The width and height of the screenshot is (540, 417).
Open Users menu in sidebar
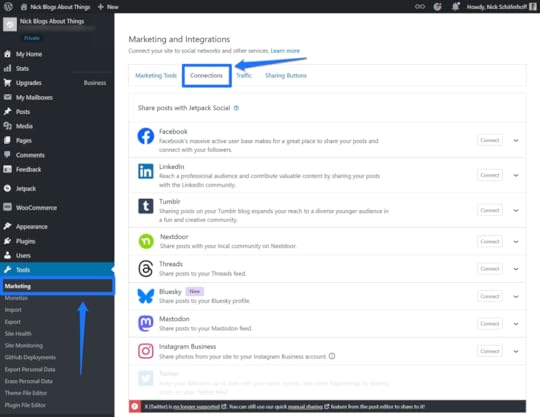click(57, 256)
